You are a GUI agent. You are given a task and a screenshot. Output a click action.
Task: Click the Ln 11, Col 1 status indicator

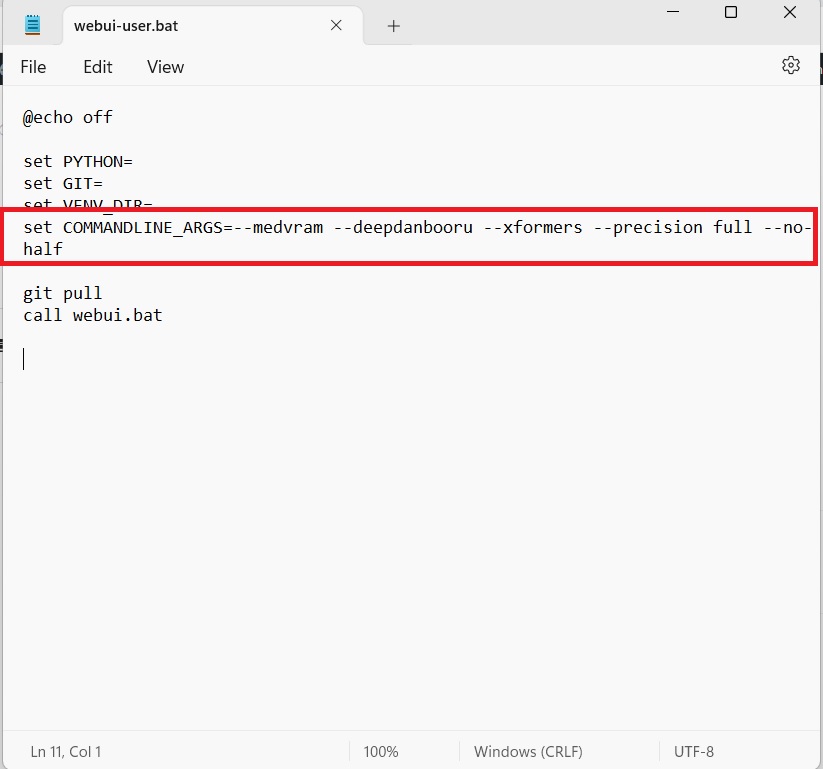tap(66, 751)
